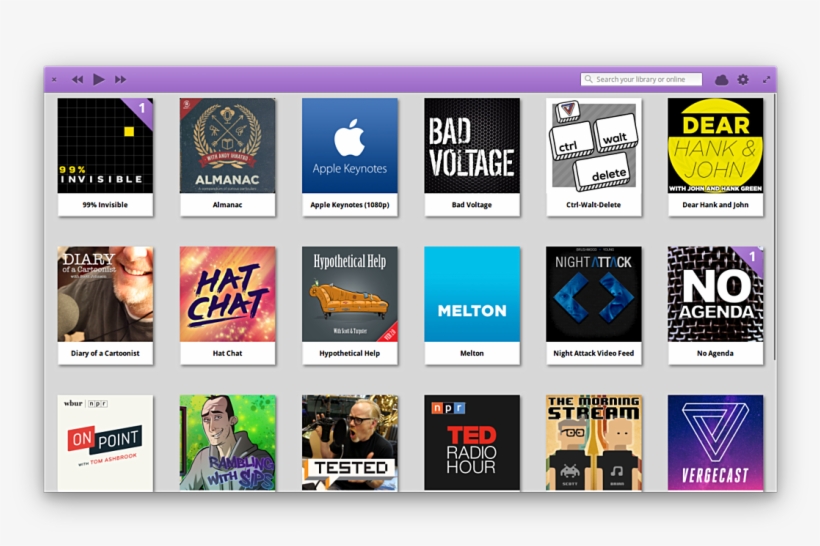Start playback with the play button
820x546 pixels.
pyautogui.click(x=99, y=79)
